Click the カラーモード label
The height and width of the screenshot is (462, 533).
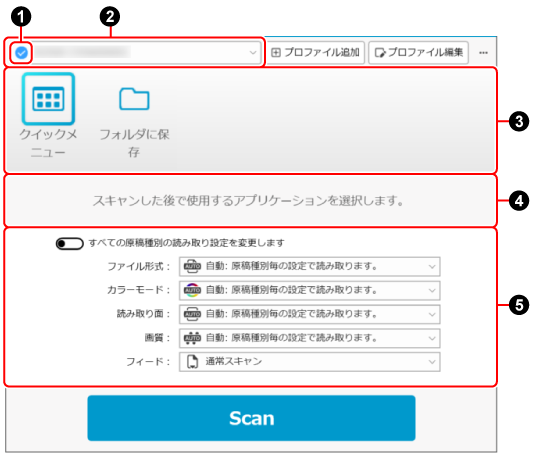click(x=139, y=290)
